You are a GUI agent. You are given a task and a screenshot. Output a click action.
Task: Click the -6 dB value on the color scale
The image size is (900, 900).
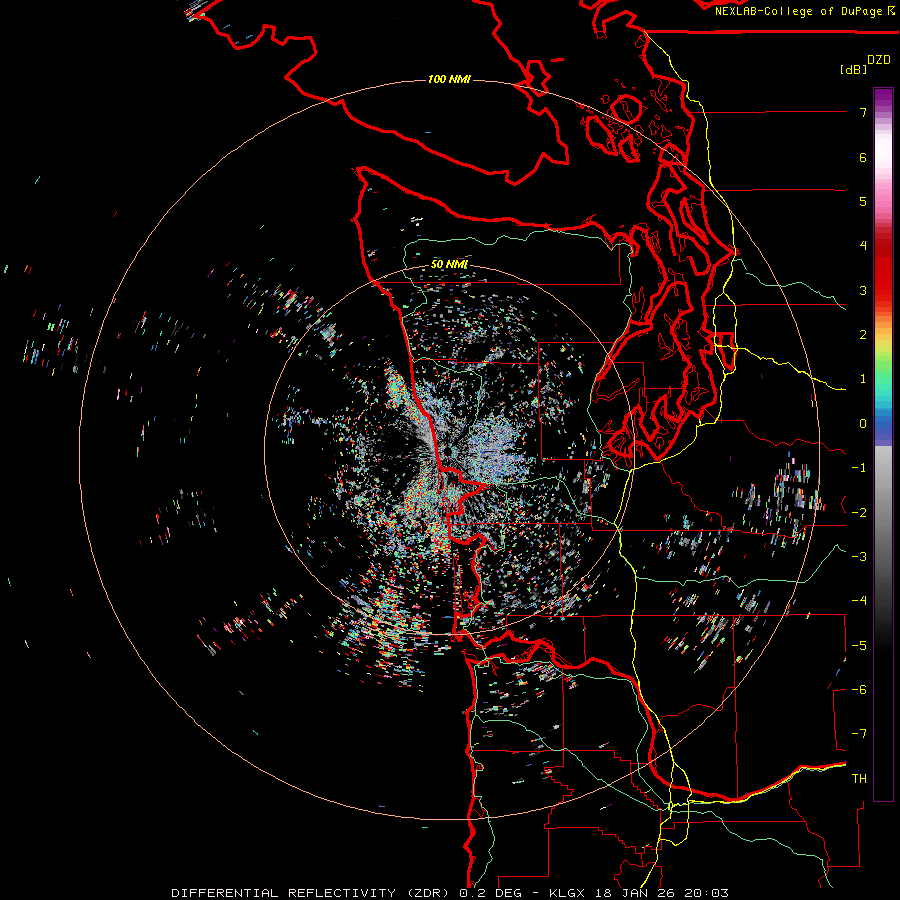[859, 690]
